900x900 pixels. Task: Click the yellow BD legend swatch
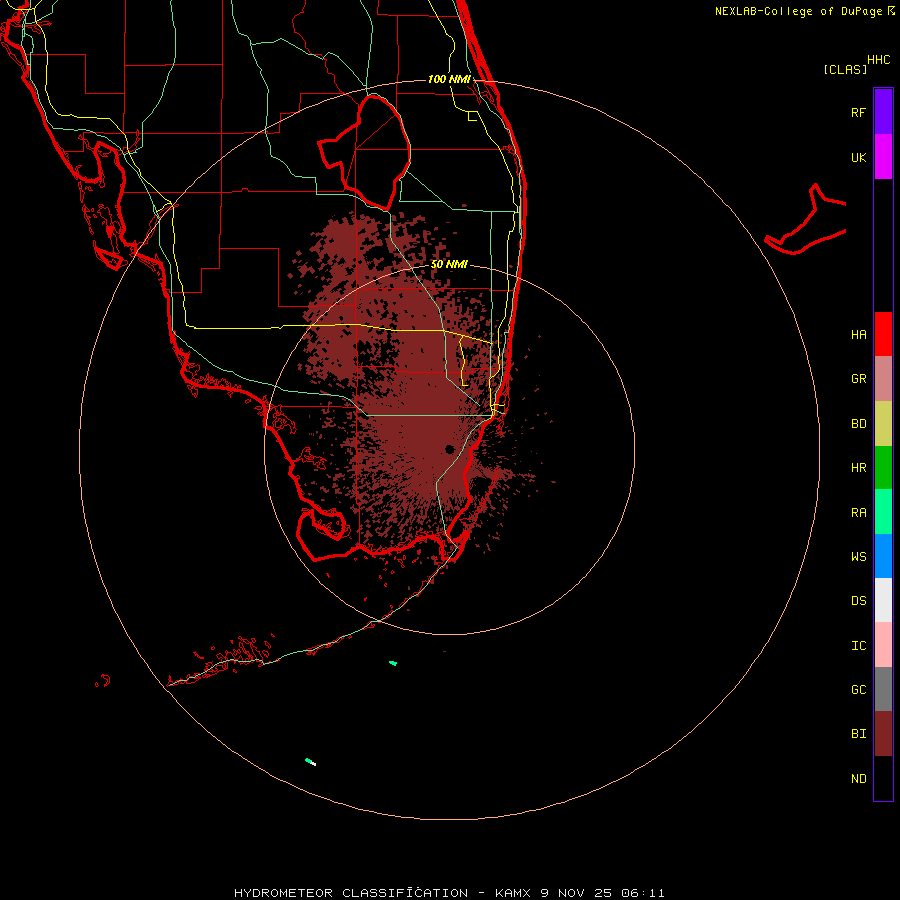coord(883,424)
